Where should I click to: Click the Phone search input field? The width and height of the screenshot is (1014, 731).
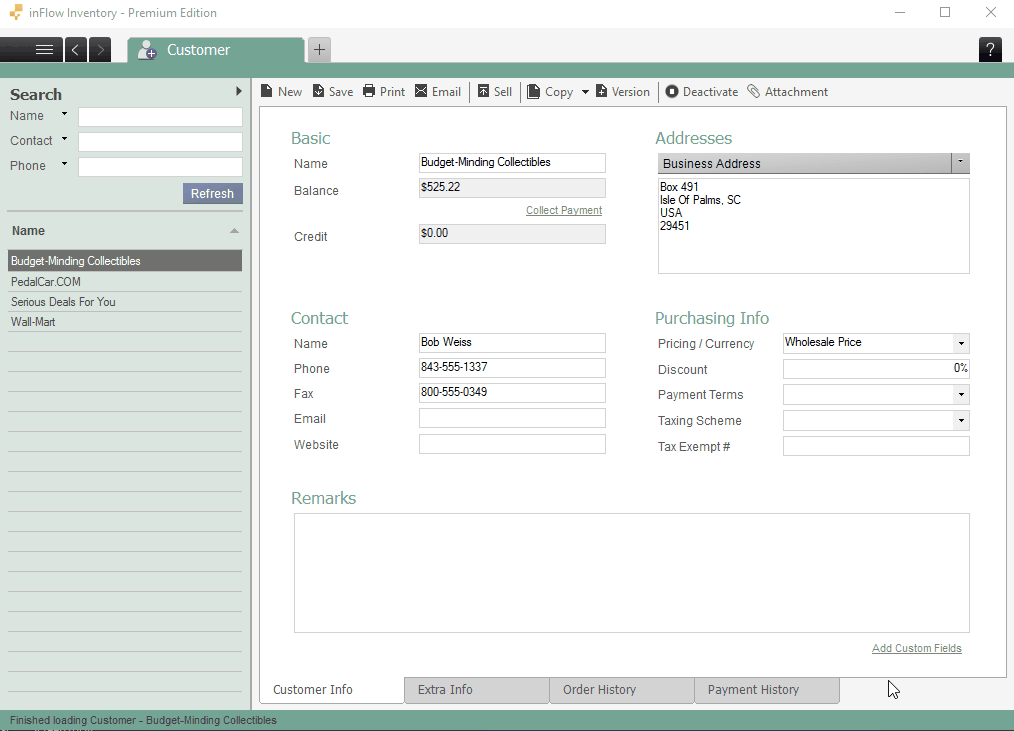(x=160, y=167)
